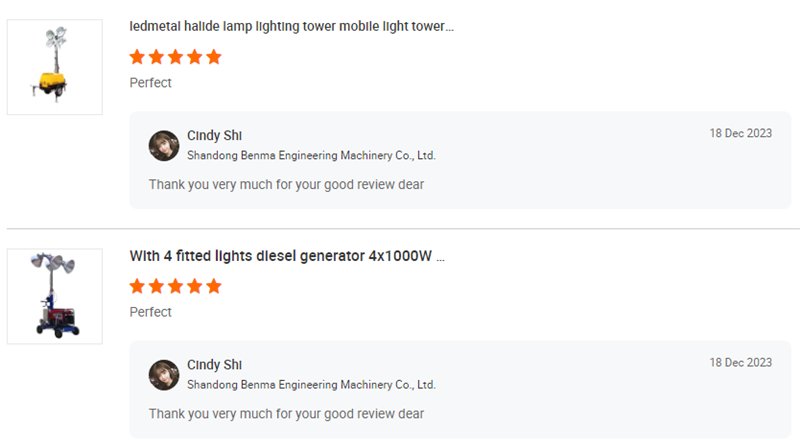Viewport: 800px width, 448px height.
Task: Select the Cindy Shi name in the top reply
Action: [214, 136]
